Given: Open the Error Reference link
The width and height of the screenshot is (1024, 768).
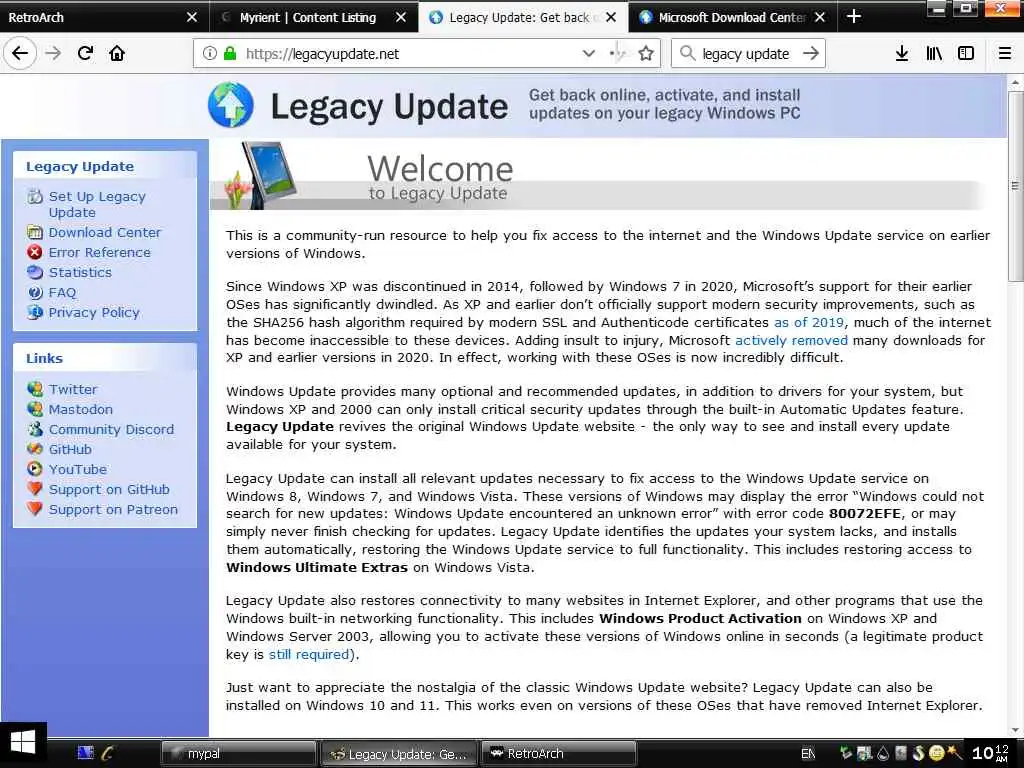Looking at the screenshot, I should click(99, 252).
